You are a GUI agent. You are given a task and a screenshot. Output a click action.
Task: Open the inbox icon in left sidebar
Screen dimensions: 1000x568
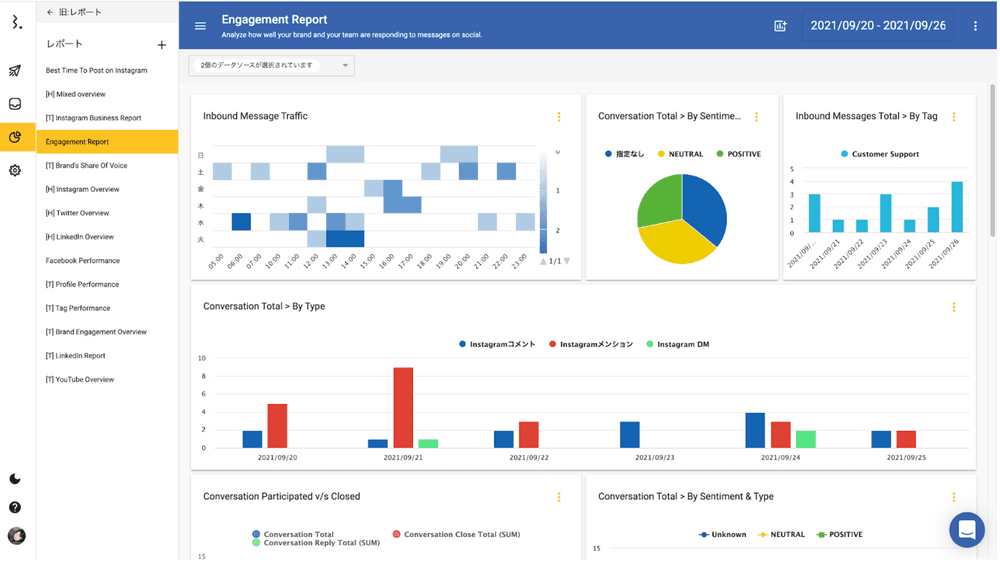[x=15, y=104]
